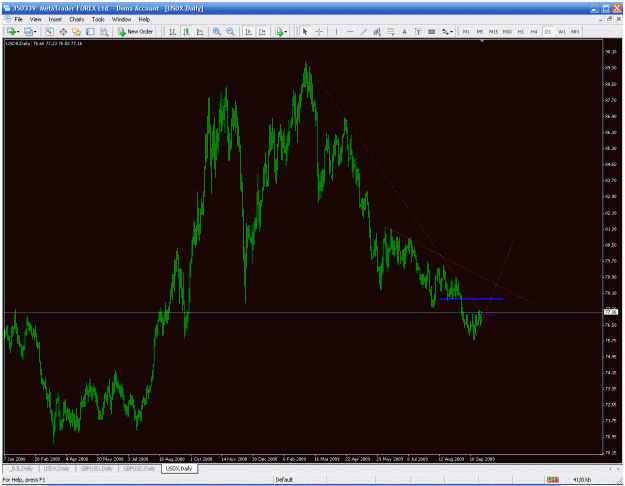Open the View menu
This screenshot has height=486, width=625.
35,19
